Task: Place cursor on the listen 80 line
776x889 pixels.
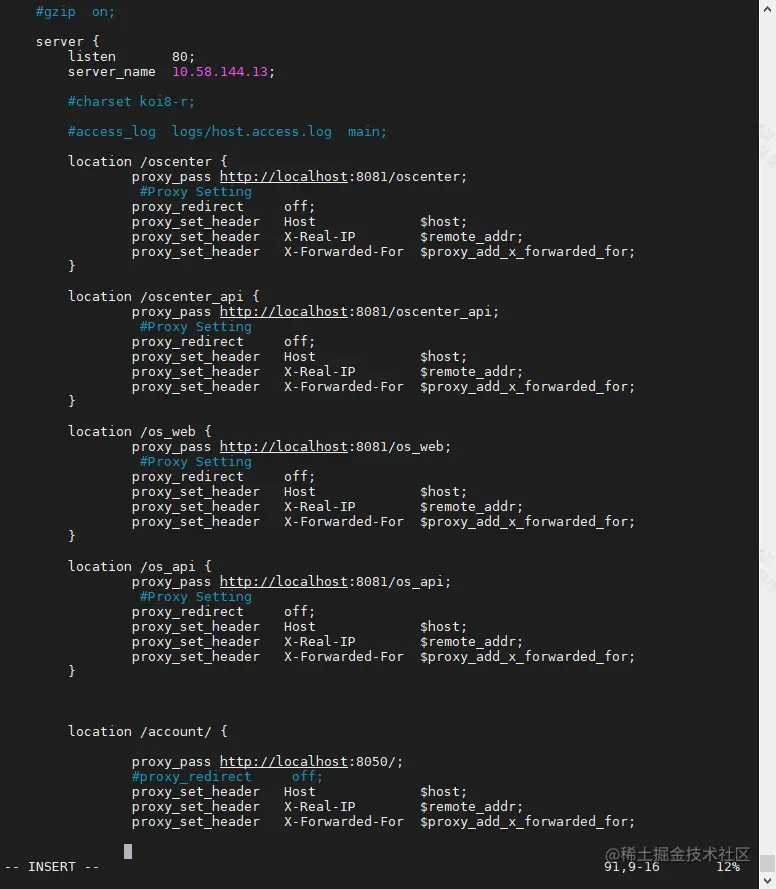Action: point(131,57)
